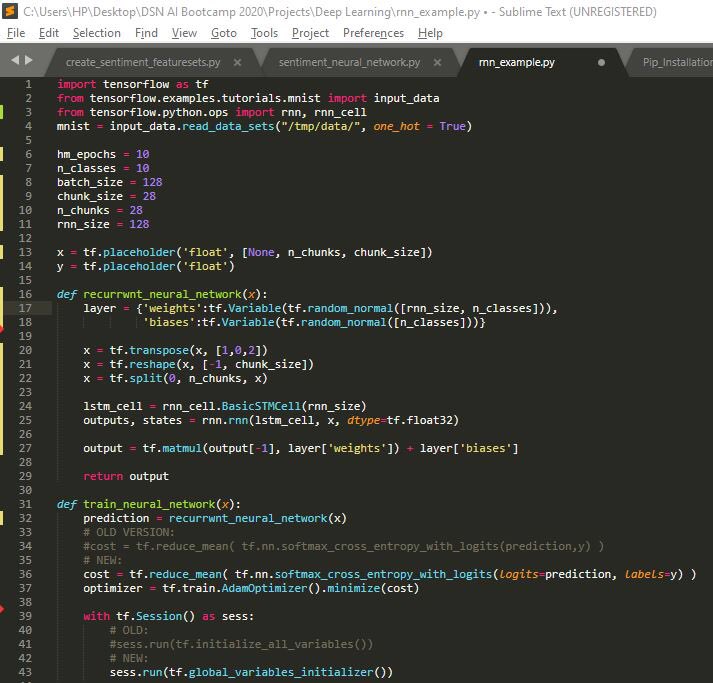Click 'hm_epochs' variable on line 6
Image resolution: width=713 pixels, height=683 pixels.
[86, 154]
